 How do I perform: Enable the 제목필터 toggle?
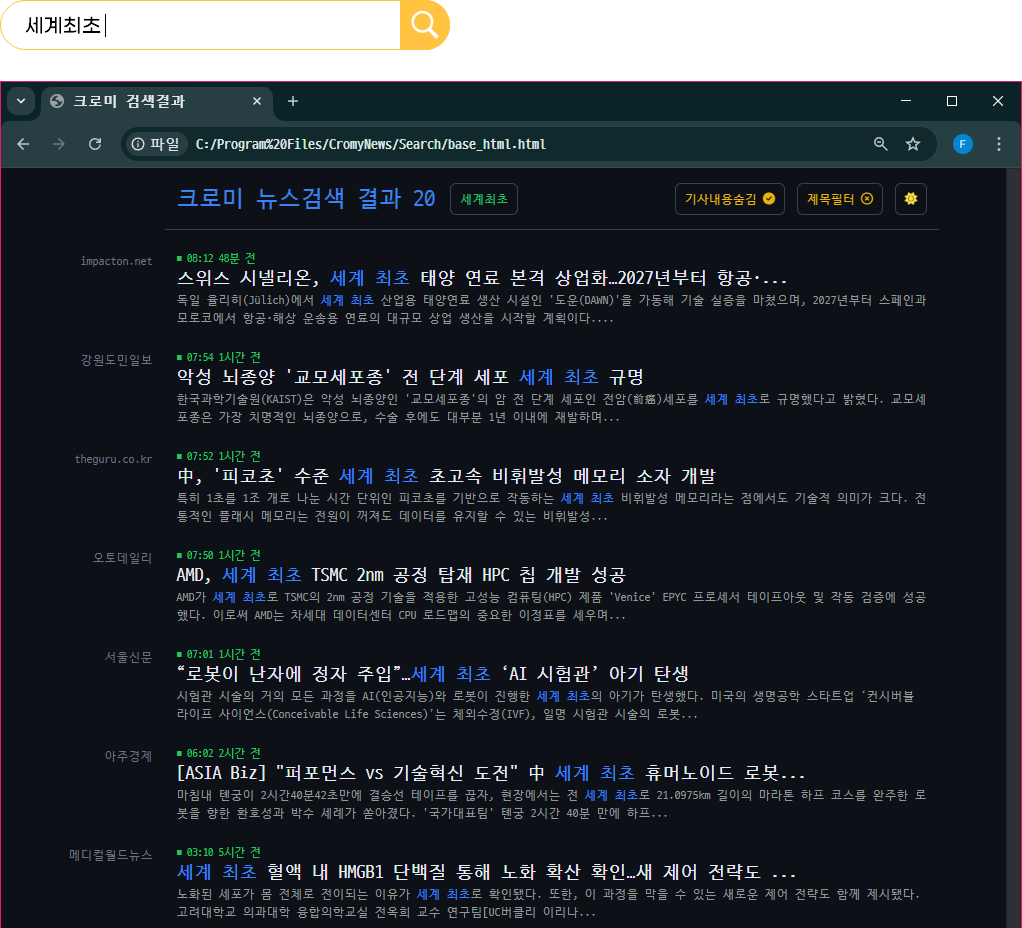point(838,199)
